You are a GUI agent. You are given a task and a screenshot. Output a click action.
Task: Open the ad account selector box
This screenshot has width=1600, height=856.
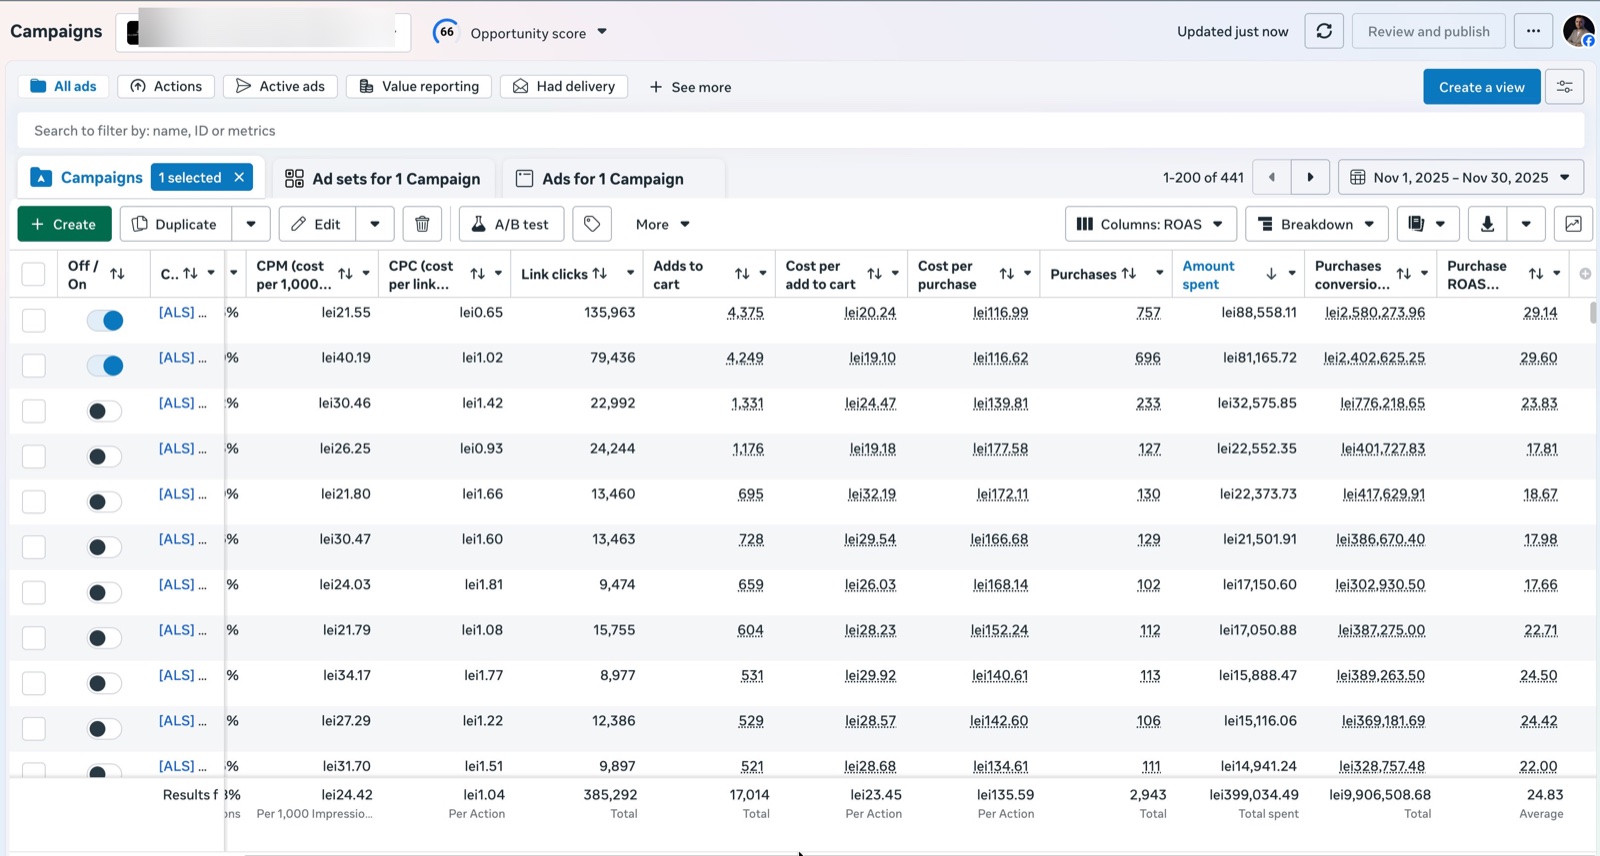[x=263, y=32]
